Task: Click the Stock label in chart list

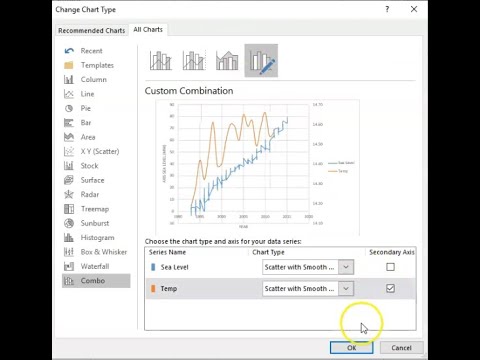Action: click(x=89, y=166)
